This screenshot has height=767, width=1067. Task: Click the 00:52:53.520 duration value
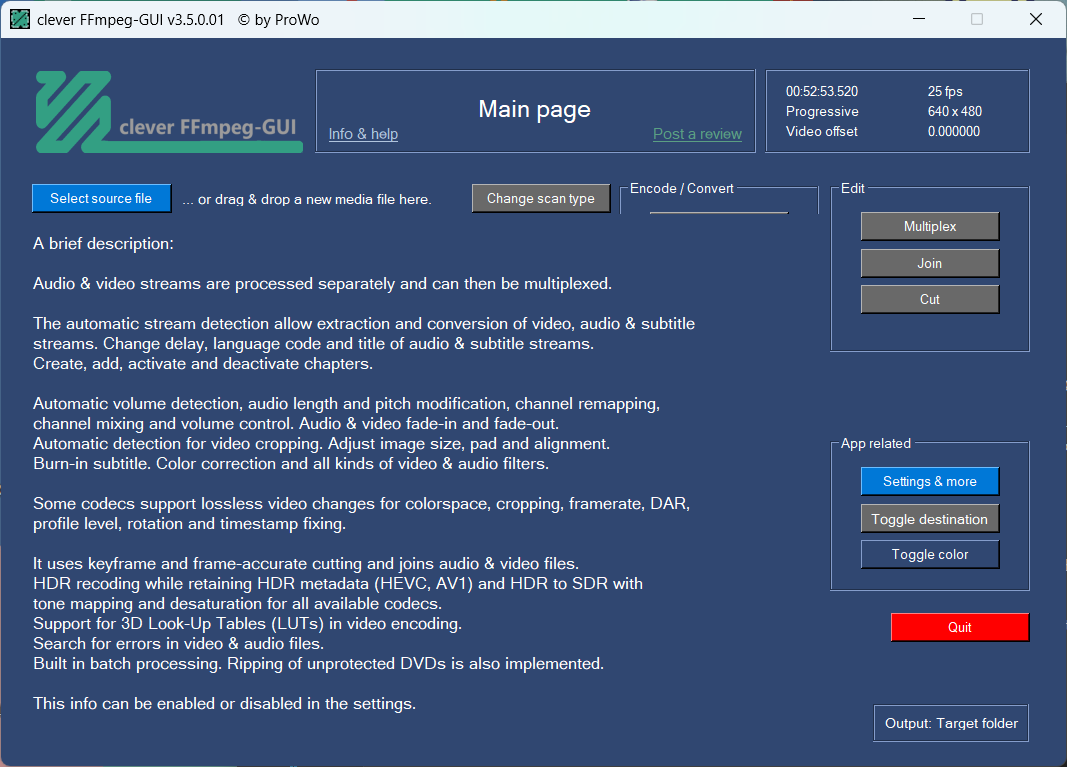tap(821, 91)
